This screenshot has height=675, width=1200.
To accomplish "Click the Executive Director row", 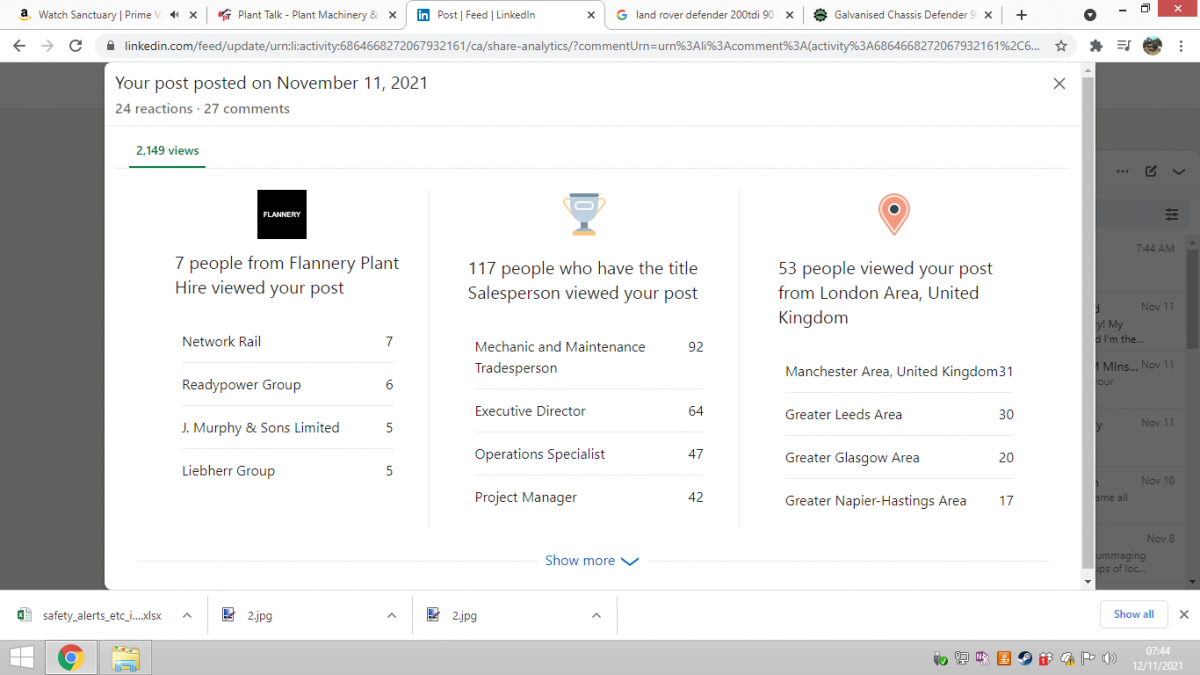I will click(x=589, y=411).
